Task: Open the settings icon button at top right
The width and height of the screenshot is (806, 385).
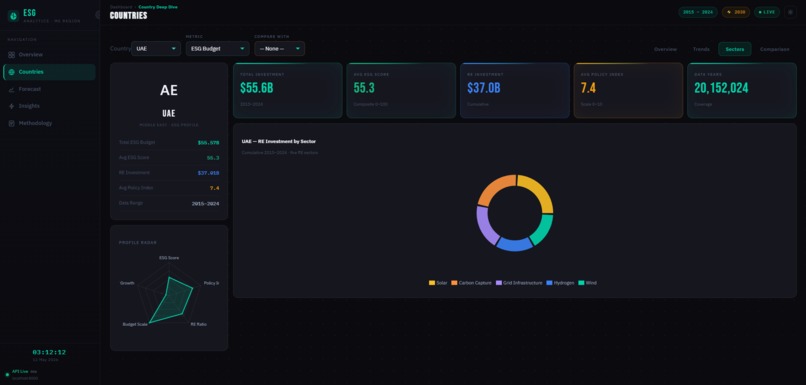Action: point(791,12)
